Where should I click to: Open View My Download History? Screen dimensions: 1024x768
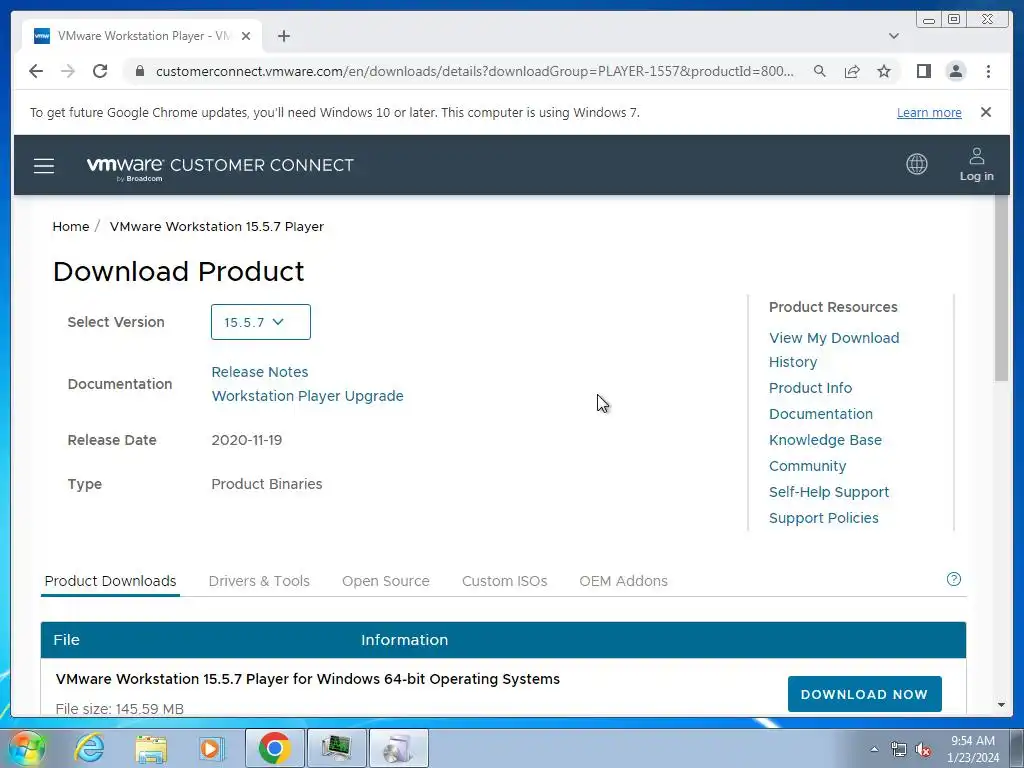[x=834, y=349]
